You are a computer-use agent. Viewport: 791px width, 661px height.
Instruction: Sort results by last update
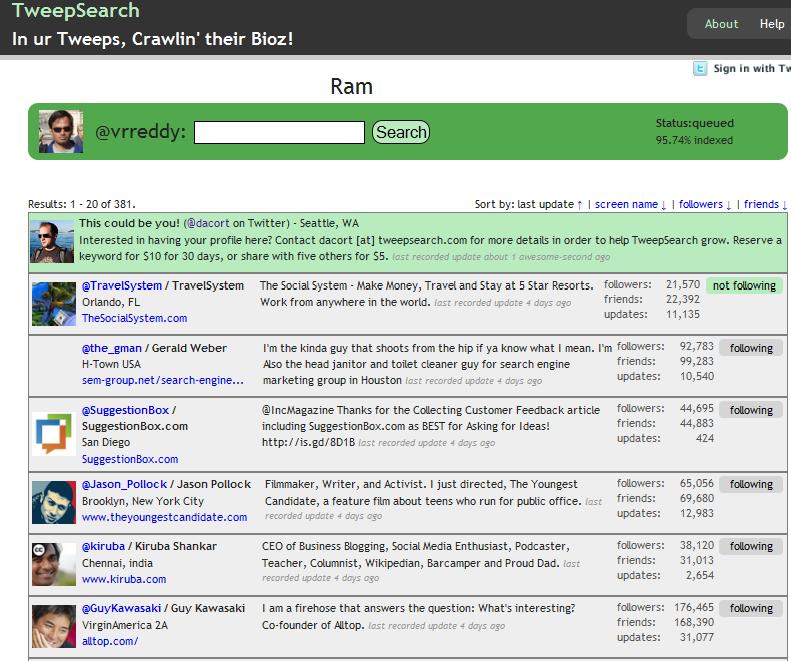click(x=550, y=204)
